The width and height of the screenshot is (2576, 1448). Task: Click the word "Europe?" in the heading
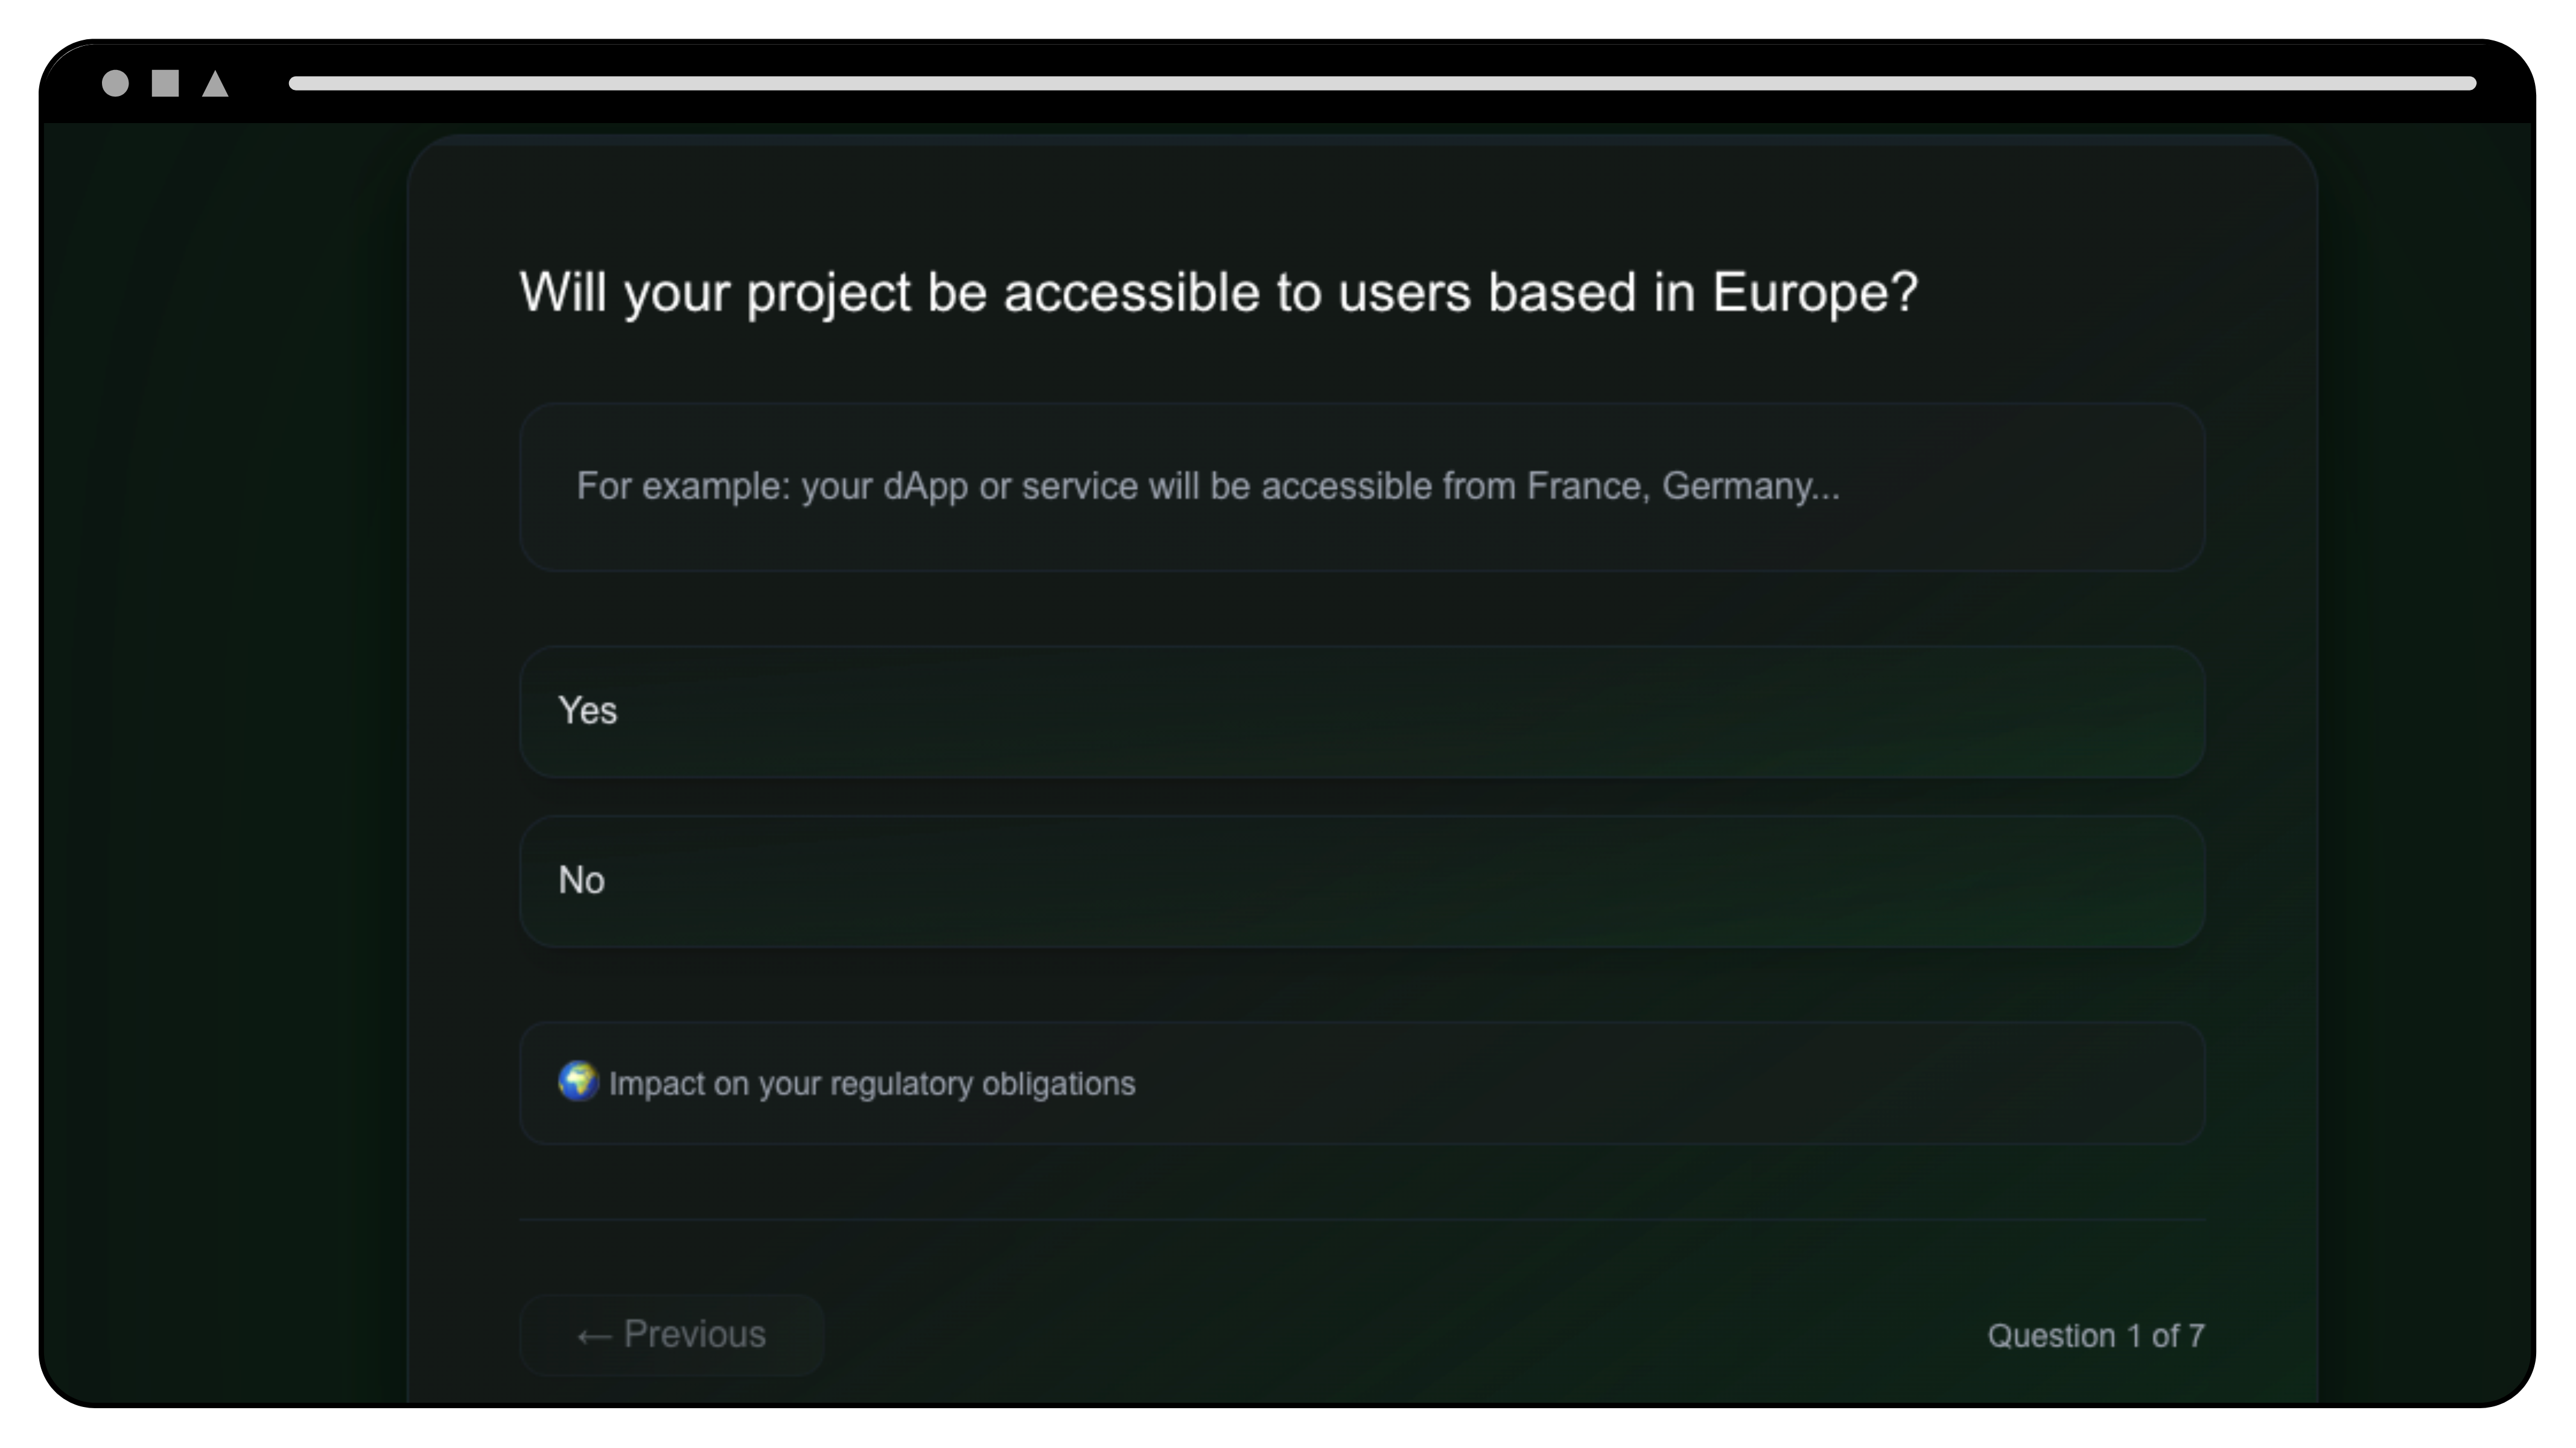point(1815,293)
